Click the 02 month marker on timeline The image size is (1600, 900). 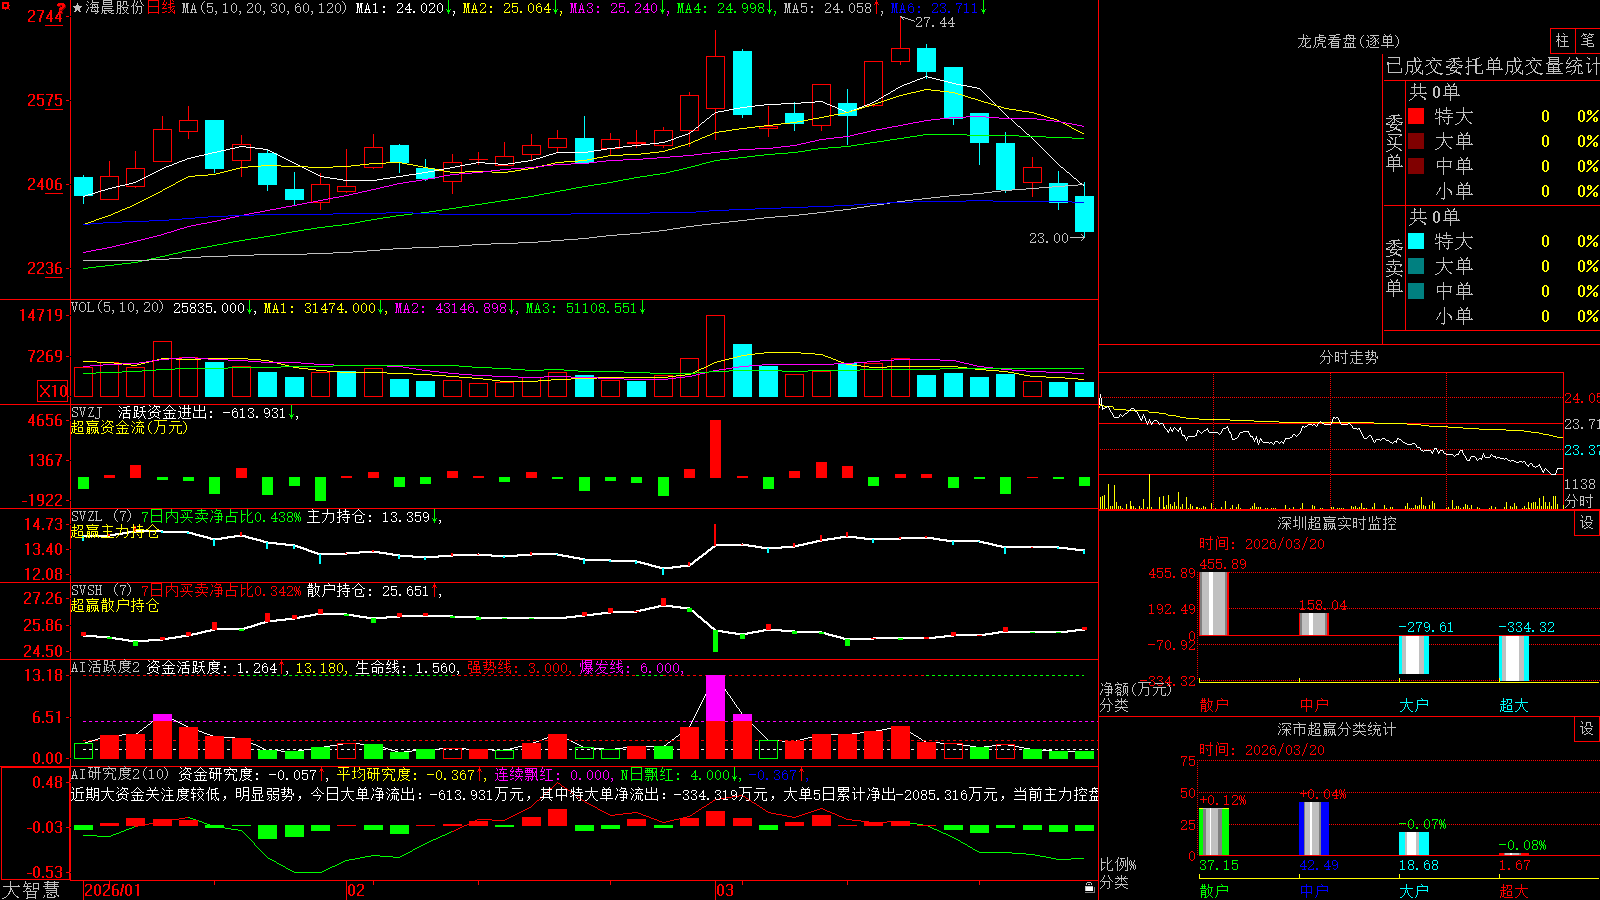(x=355, y=890)
